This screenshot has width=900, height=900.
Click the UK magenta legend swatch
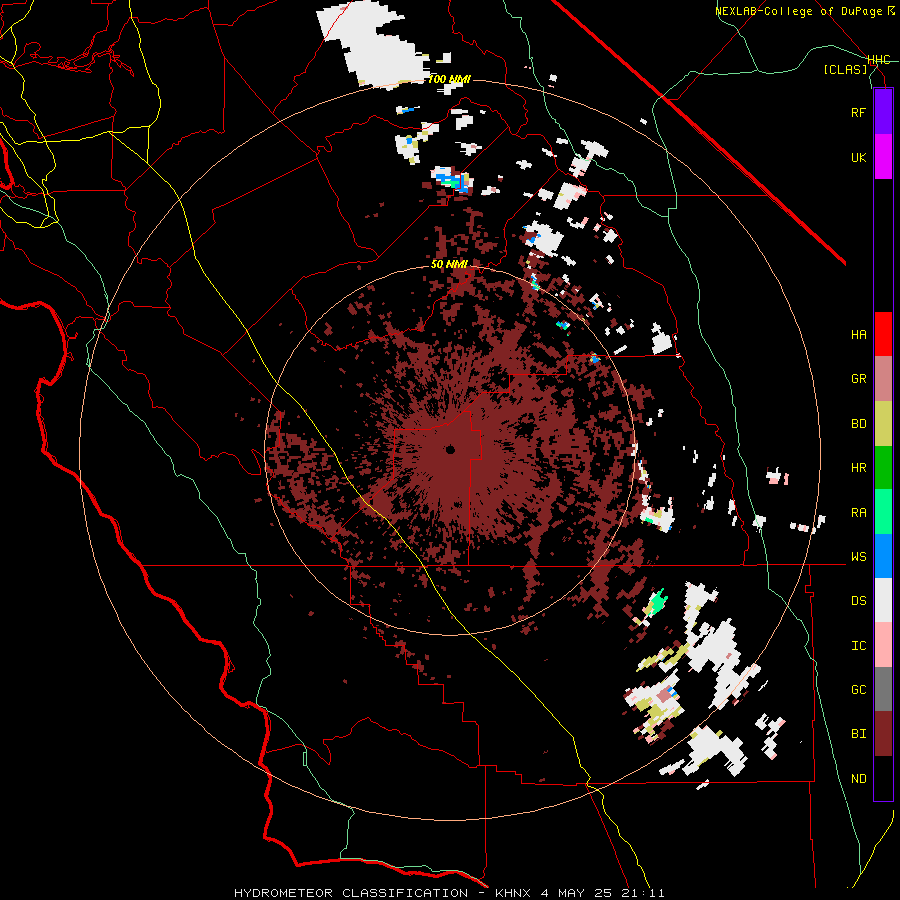883,157
